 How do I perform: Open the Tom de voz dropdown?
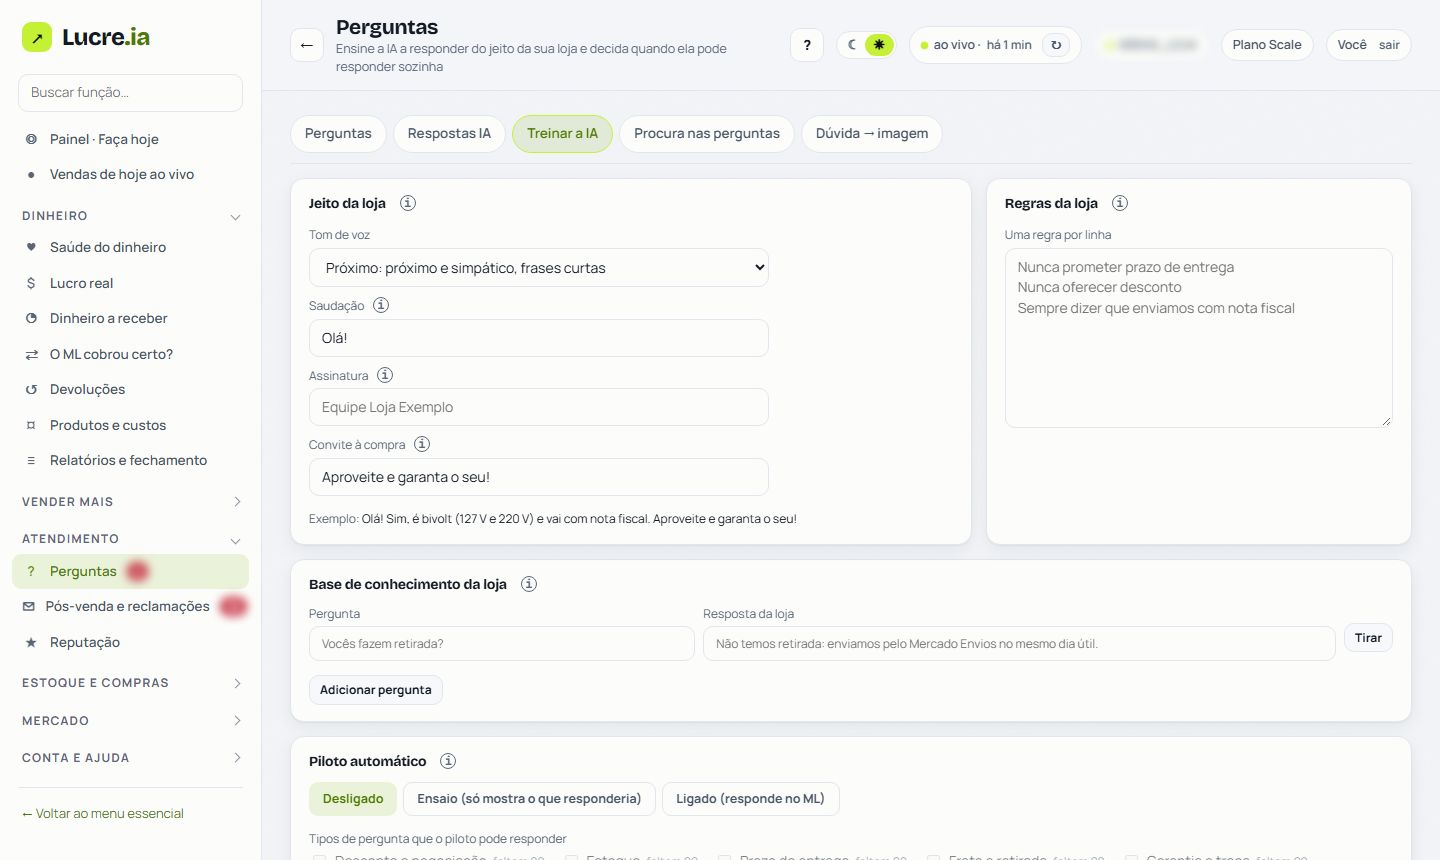539,268
